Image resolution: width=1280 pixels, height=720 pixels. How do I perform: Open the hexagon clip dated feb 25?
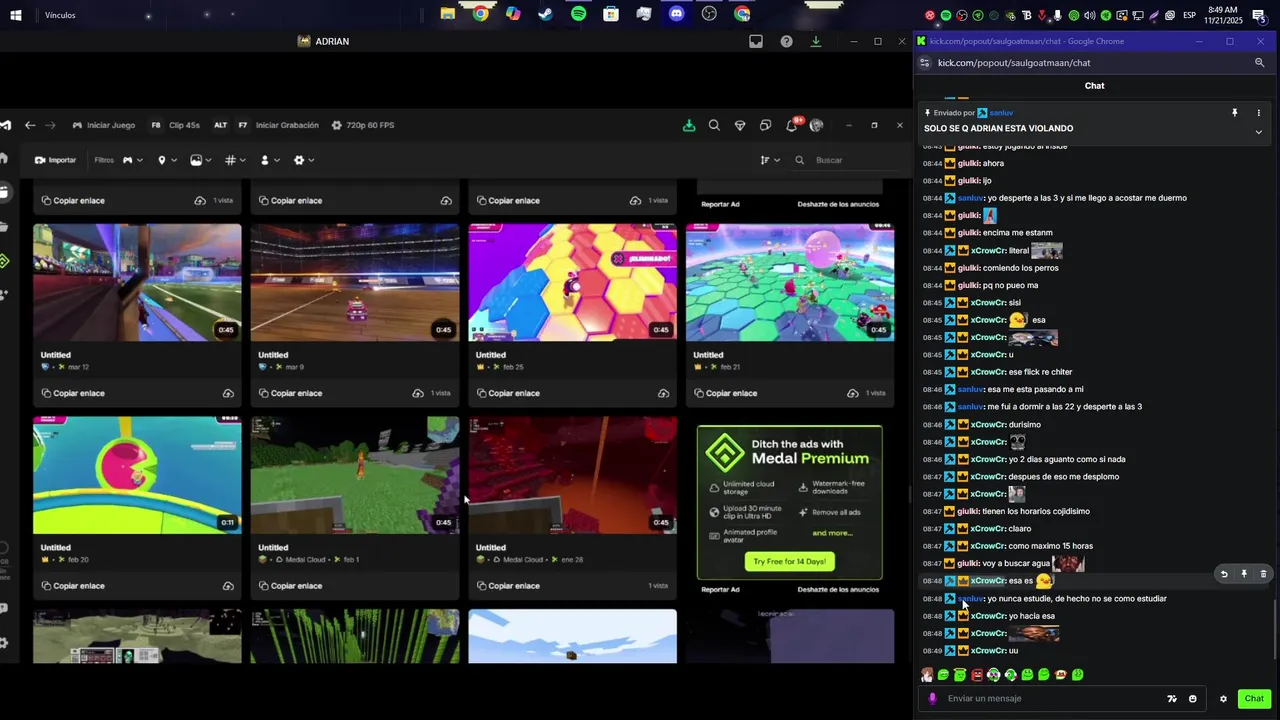click(x=572, y=282)
